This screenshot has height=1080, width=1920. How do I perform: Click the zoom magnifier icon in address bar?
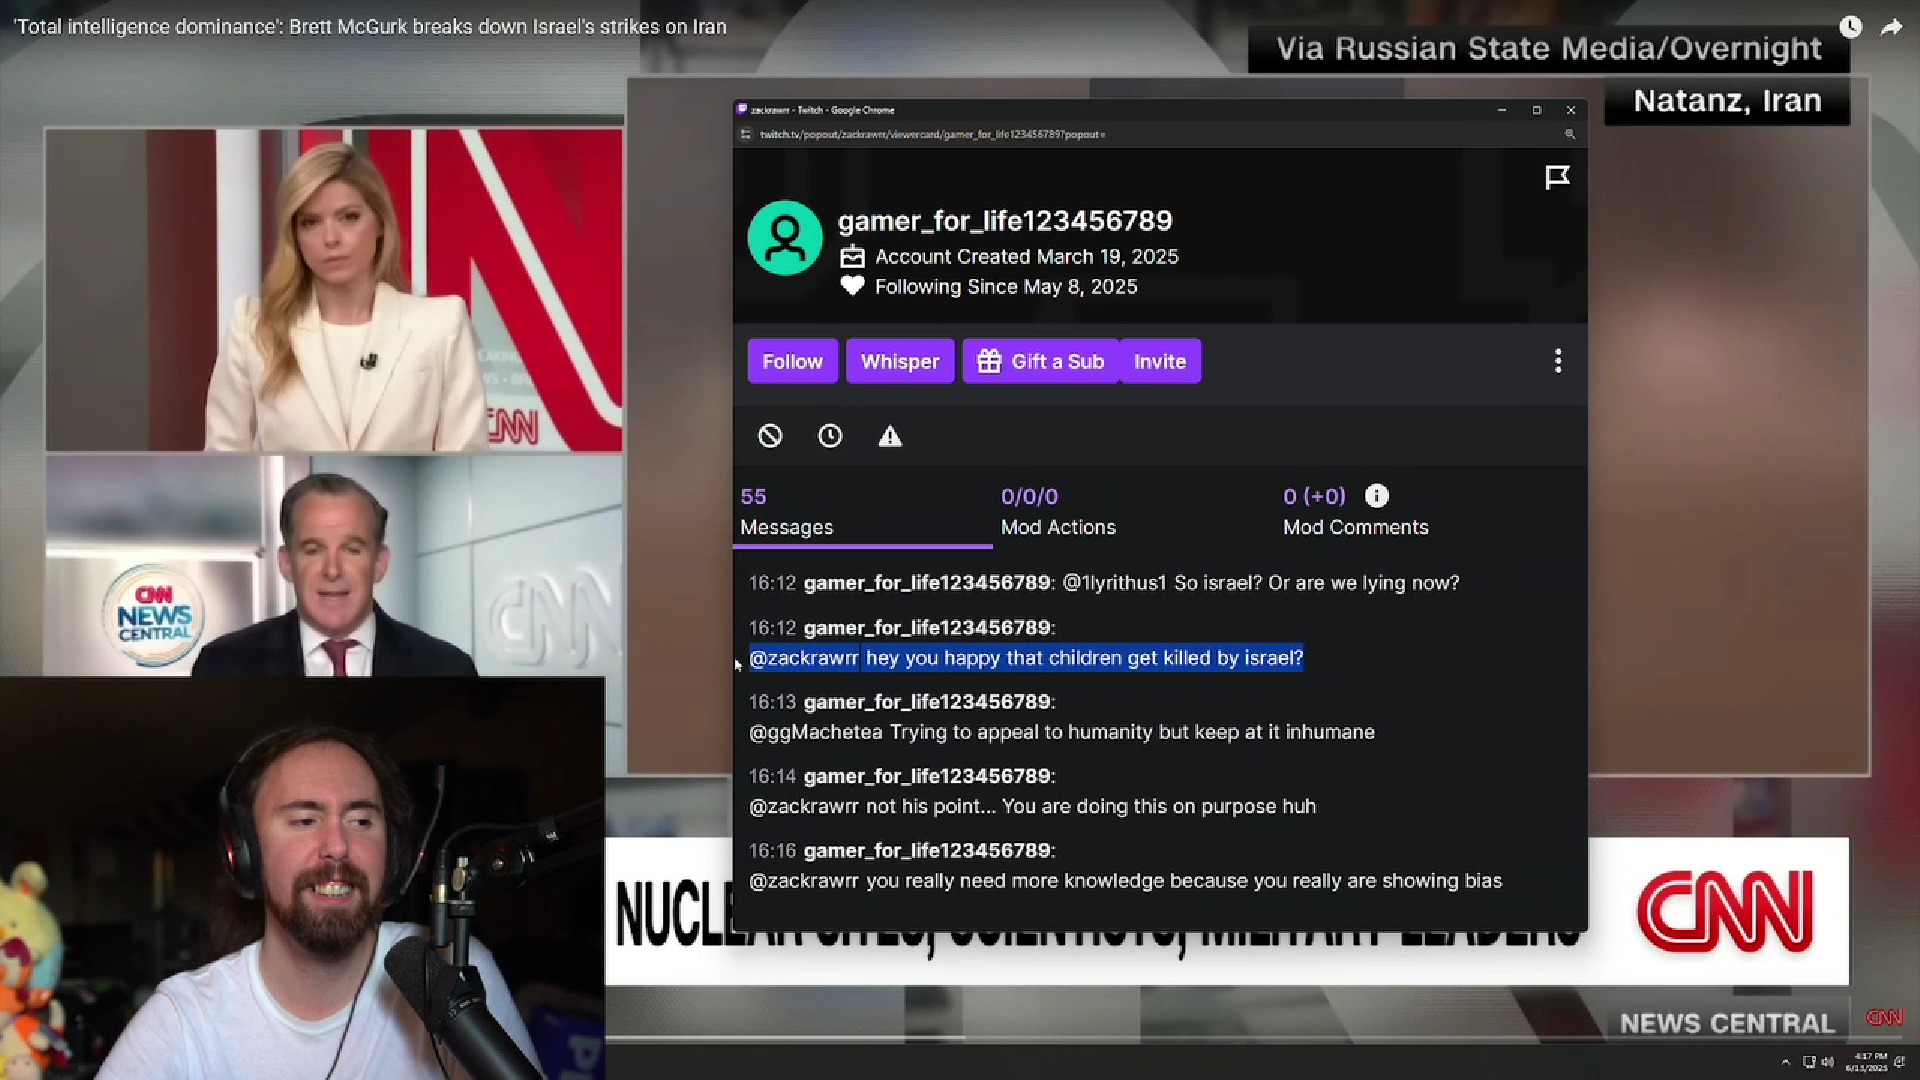pos(1570,134)
